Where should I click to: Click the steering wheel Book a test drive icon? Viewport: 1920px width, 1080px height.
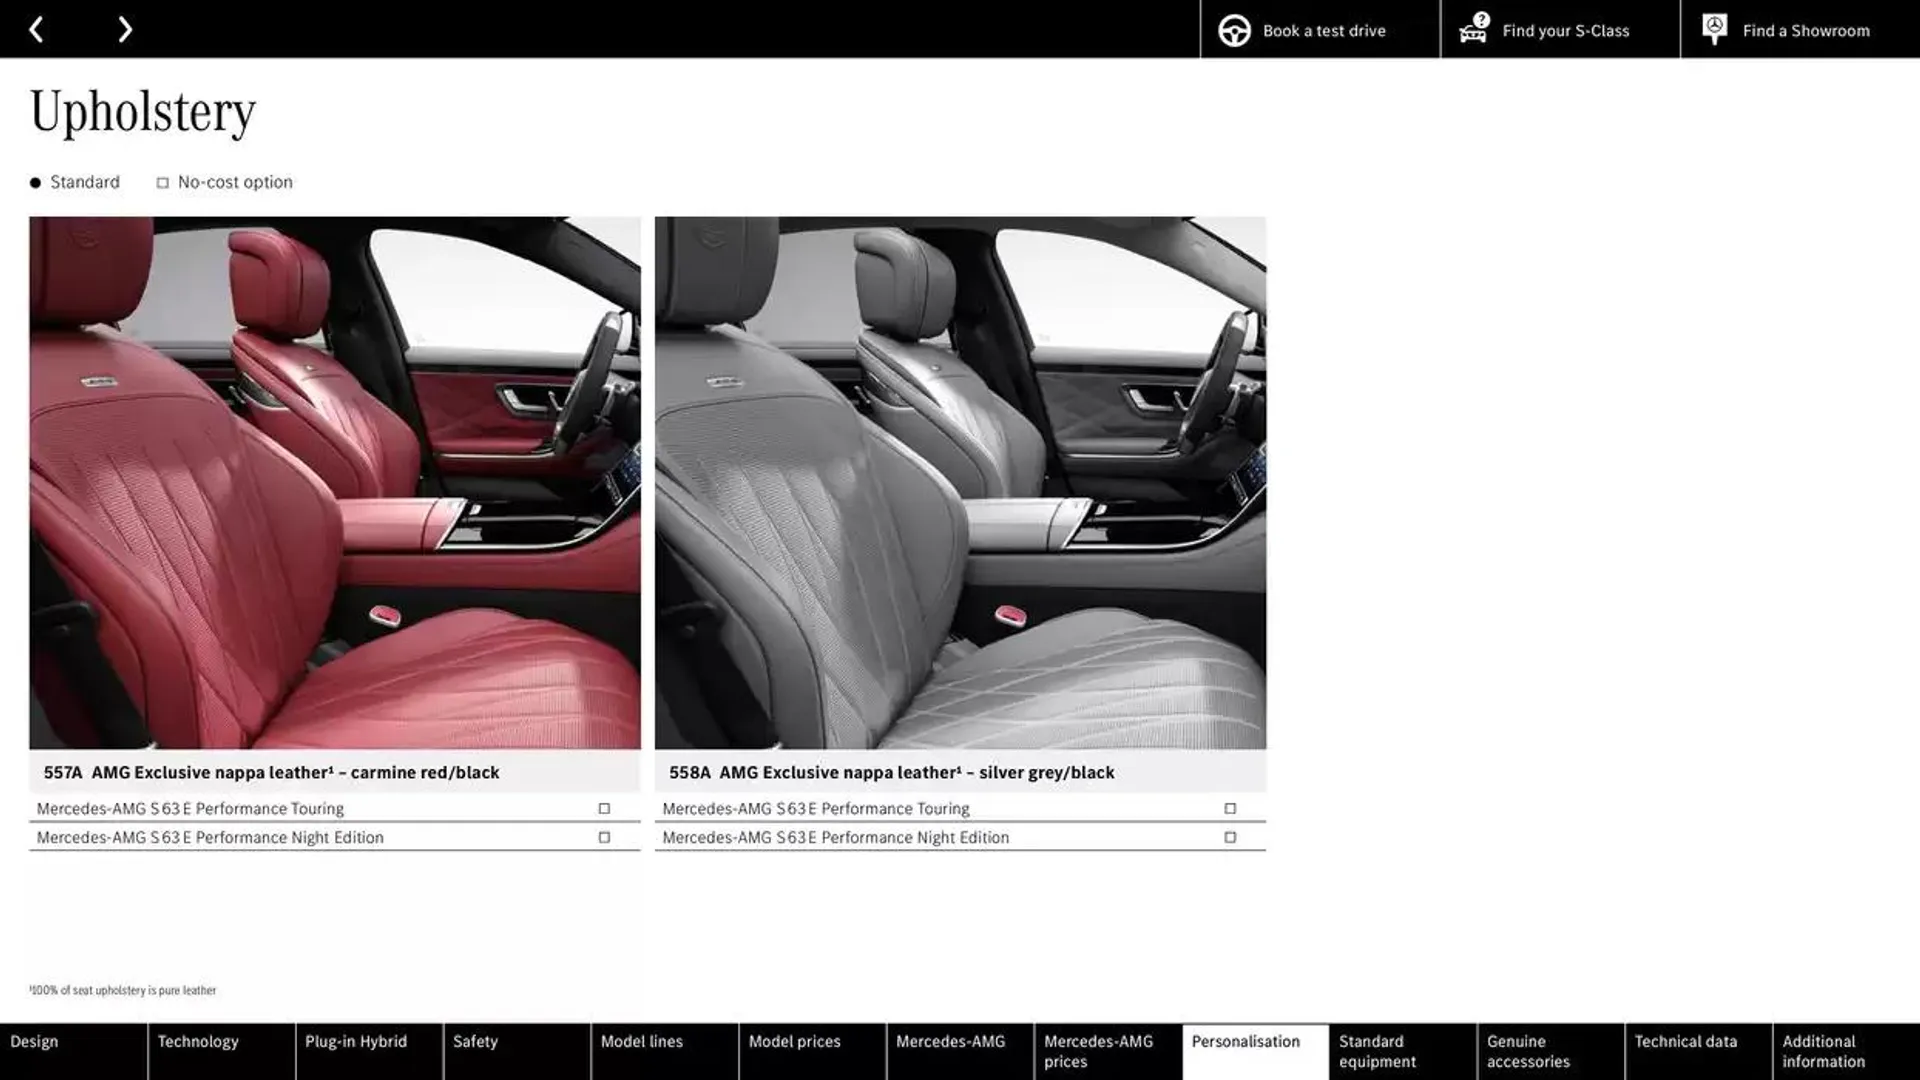tap(1233, 29)
